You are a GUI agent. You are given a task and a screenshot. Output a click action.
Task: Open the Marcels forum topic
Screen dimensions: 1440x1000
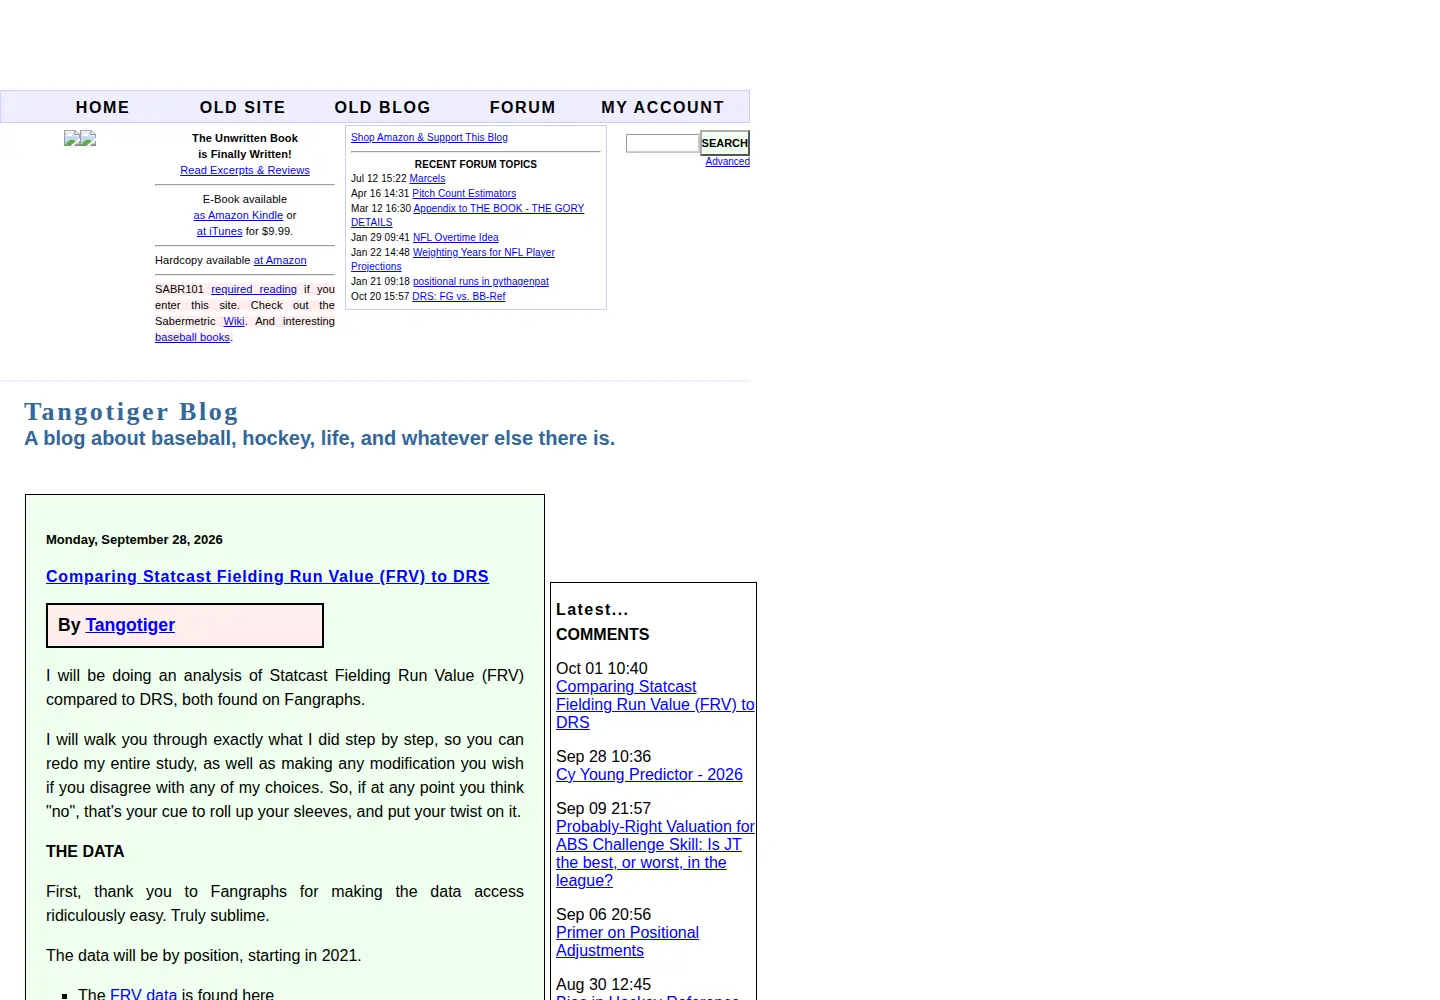pyautogui.click(x=427, y=179)
